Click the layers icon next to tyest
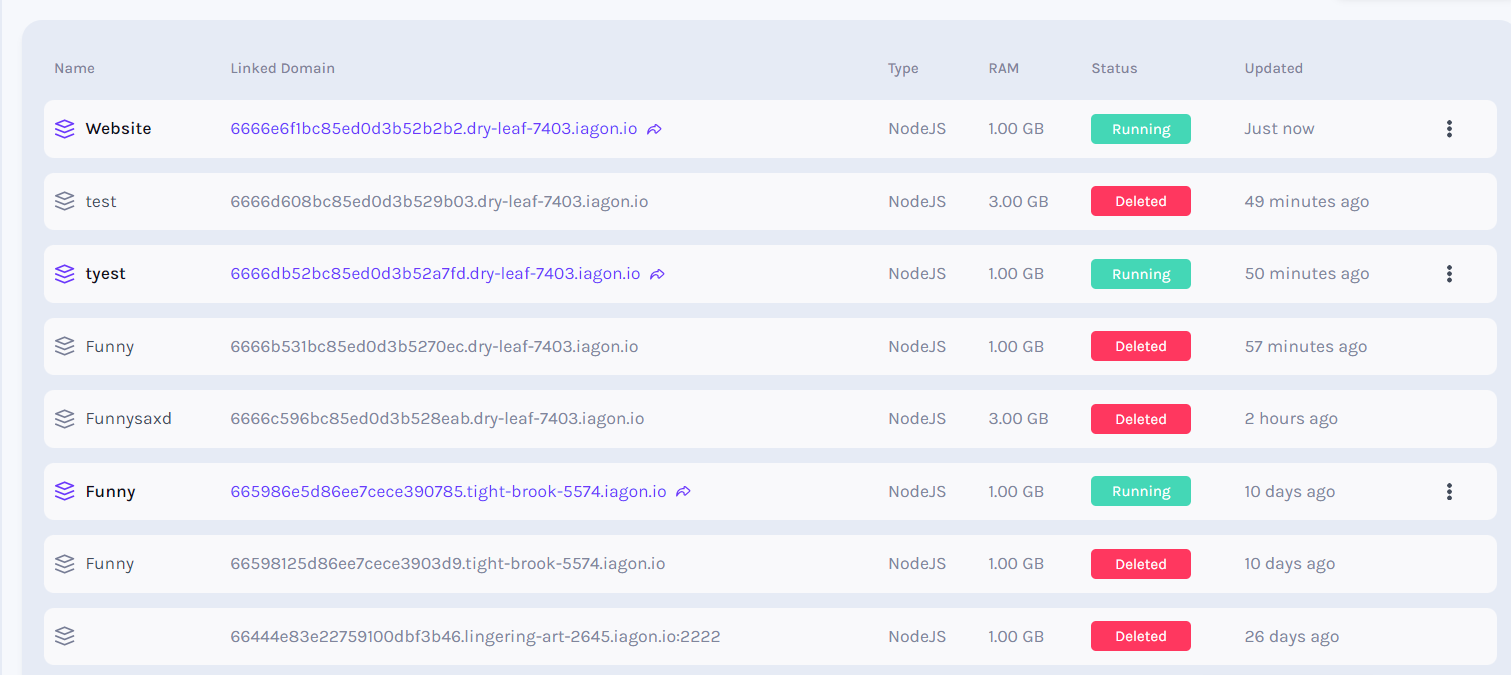This screenshot has width=1511, height=675. click(x=65, y=274)
